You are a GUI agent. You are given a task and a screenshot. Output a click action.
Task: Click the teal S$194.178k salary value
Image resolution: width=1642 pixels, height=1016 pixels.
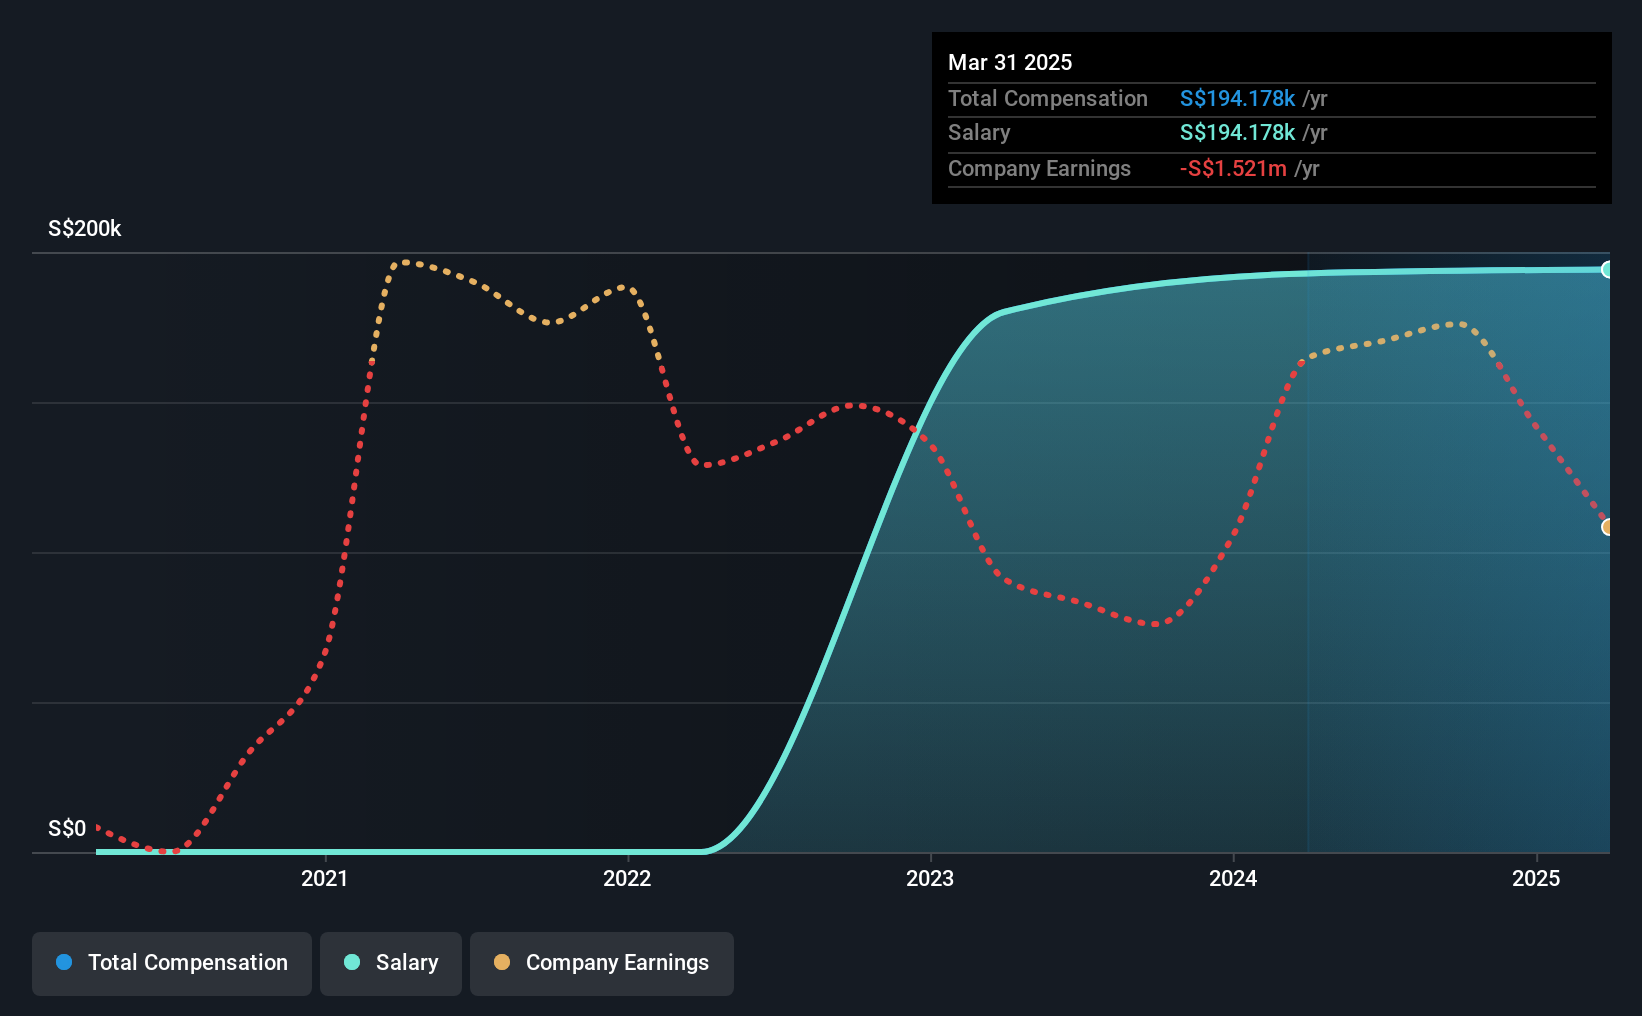coord(1237,132)
